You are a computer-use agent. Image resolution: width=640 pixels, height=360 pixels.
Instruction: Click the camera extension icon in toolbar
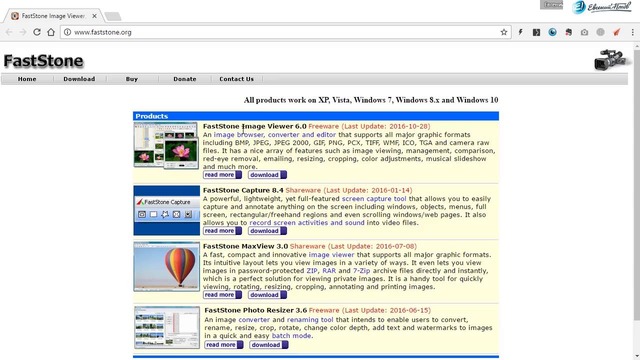[x=584, y=32]
